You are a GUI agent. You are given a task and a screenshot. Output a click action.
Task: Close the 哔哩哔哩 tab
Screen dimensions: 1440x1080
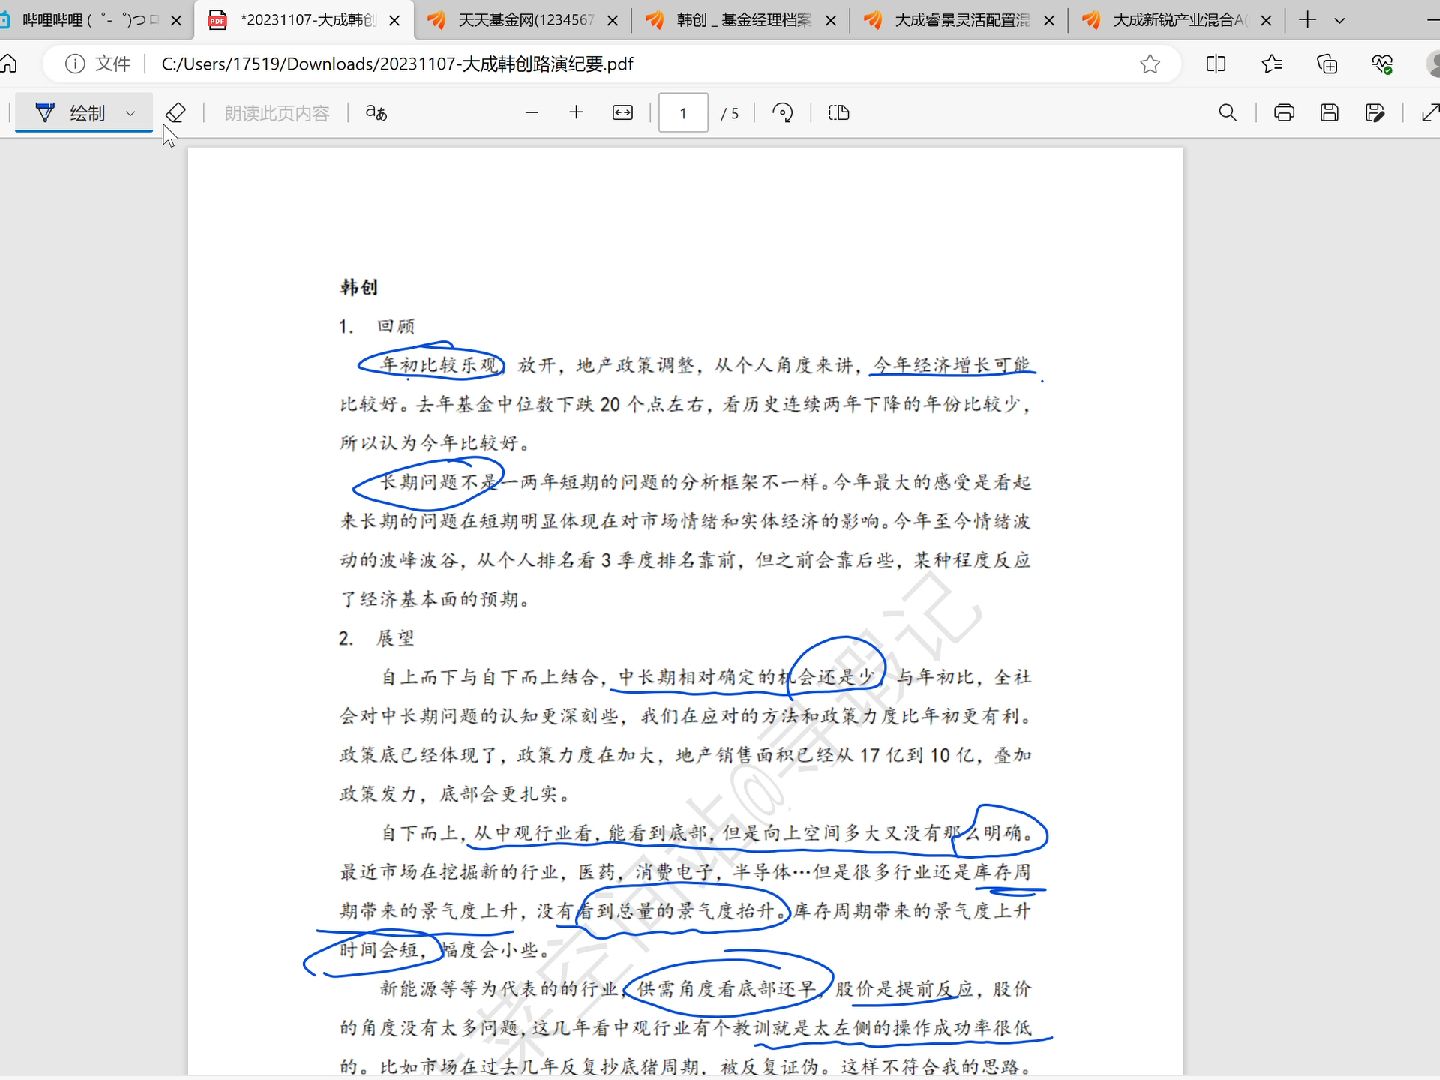point(177,20)
